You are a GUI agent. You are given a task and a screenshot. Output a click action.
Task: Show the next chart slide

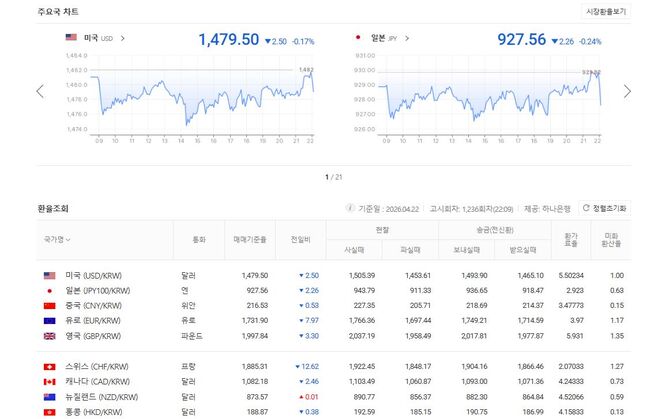tap(627, 91)
